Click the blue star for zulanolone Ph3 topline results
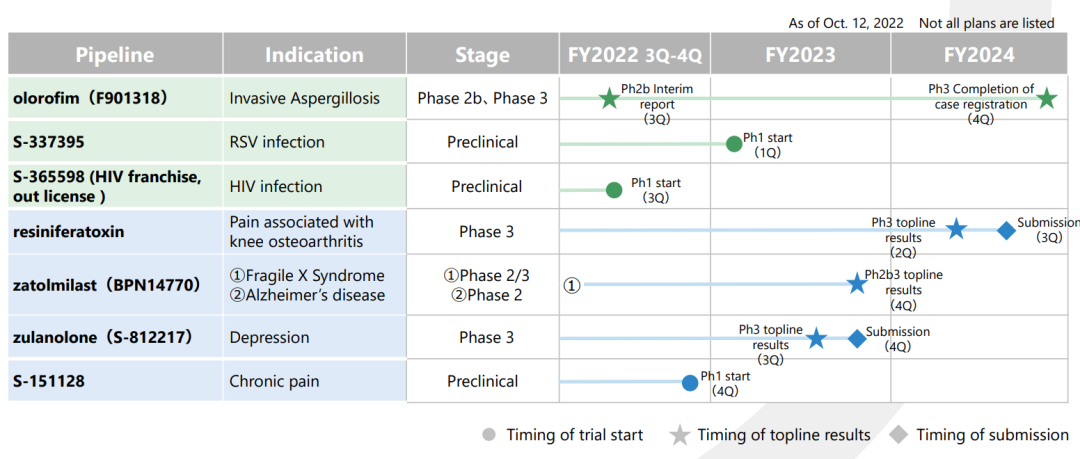The width and height of the screenshot is (1080, 459). click(x=816, y=338)
